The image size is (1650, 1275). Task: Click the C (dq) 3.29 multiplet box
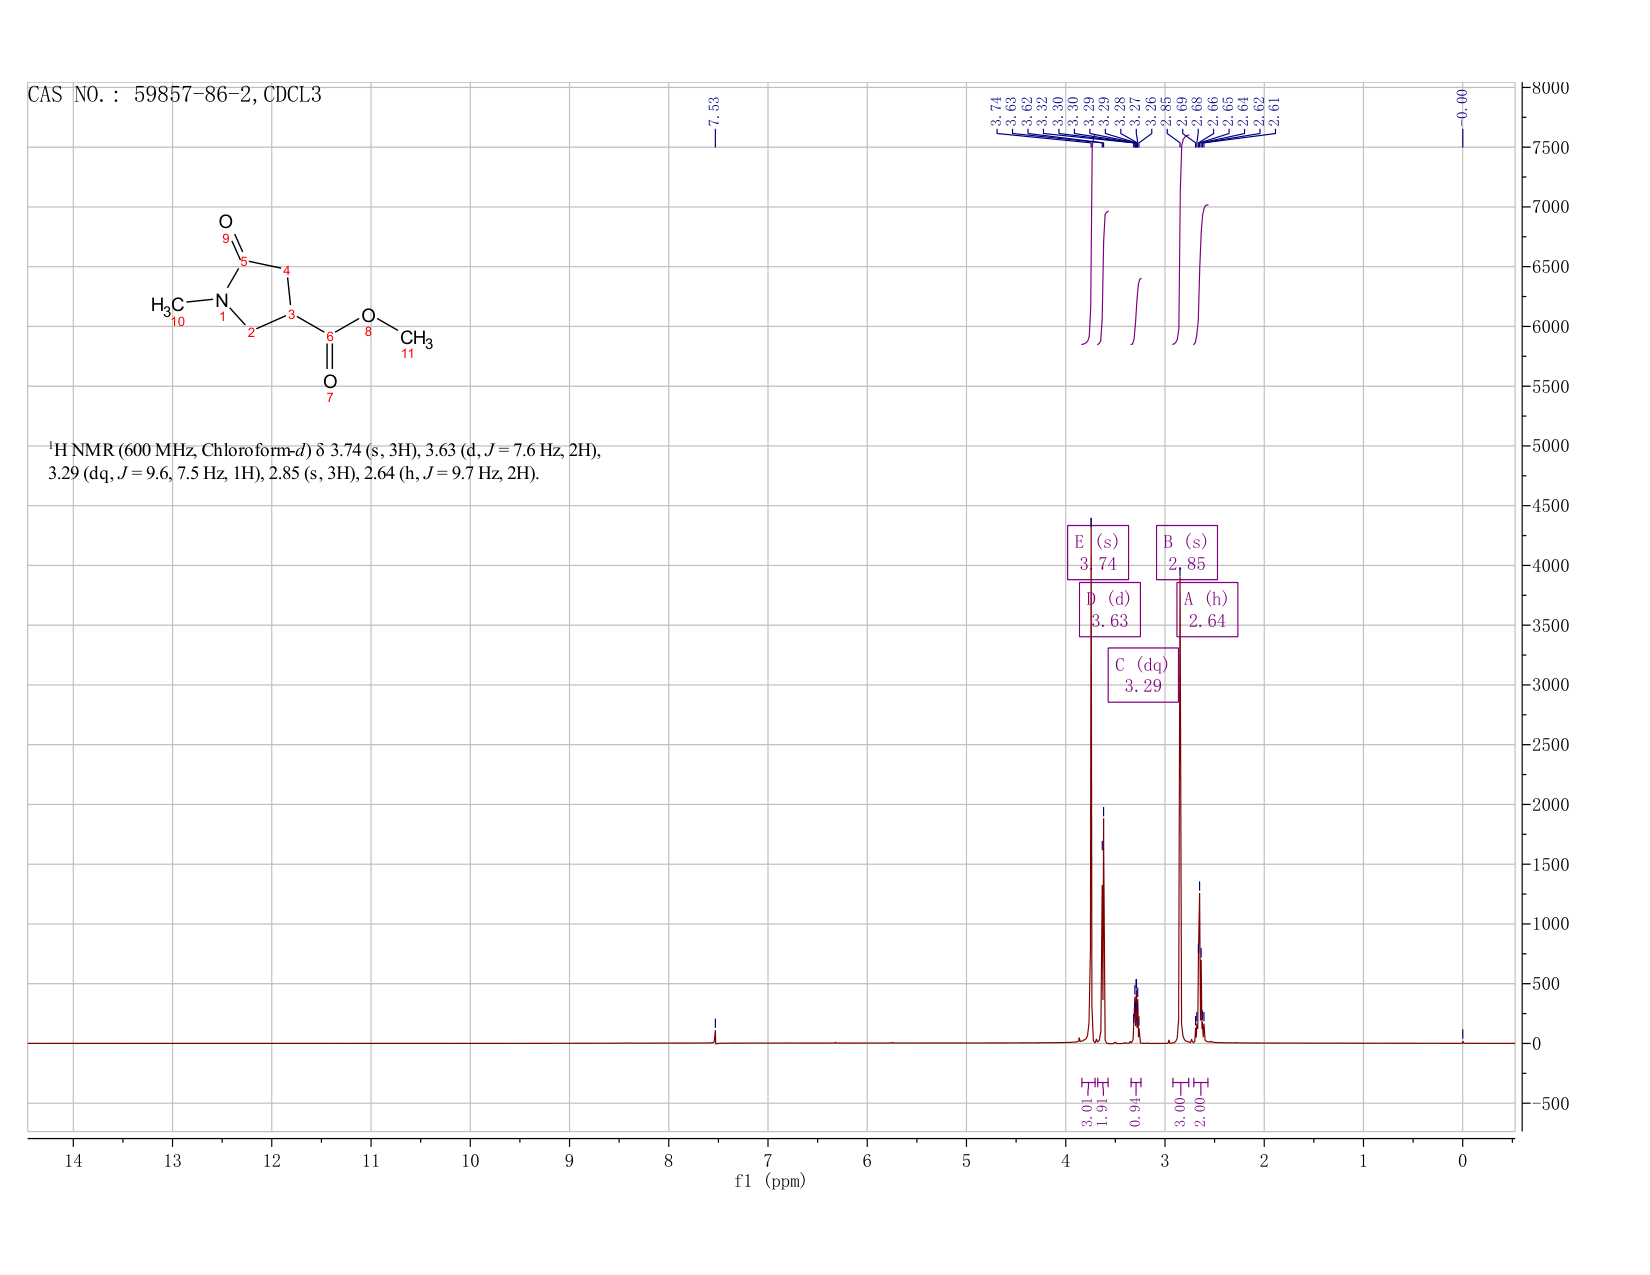(1142, 675)
